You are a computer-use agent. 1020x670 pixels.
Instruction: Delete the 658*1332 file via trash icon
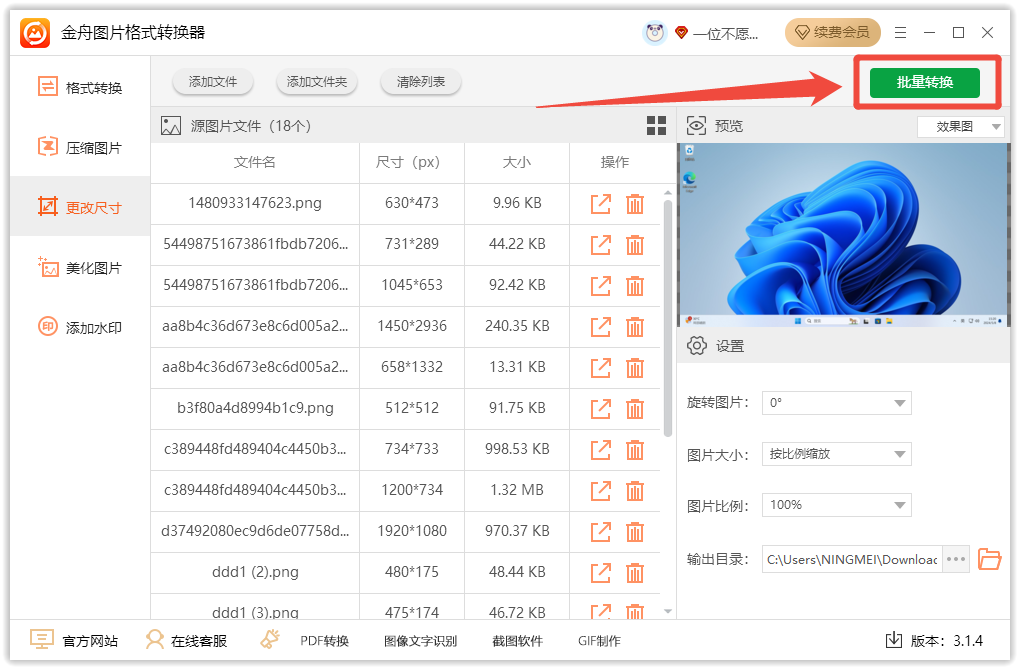pyautogui.click(x=635, y=368)
